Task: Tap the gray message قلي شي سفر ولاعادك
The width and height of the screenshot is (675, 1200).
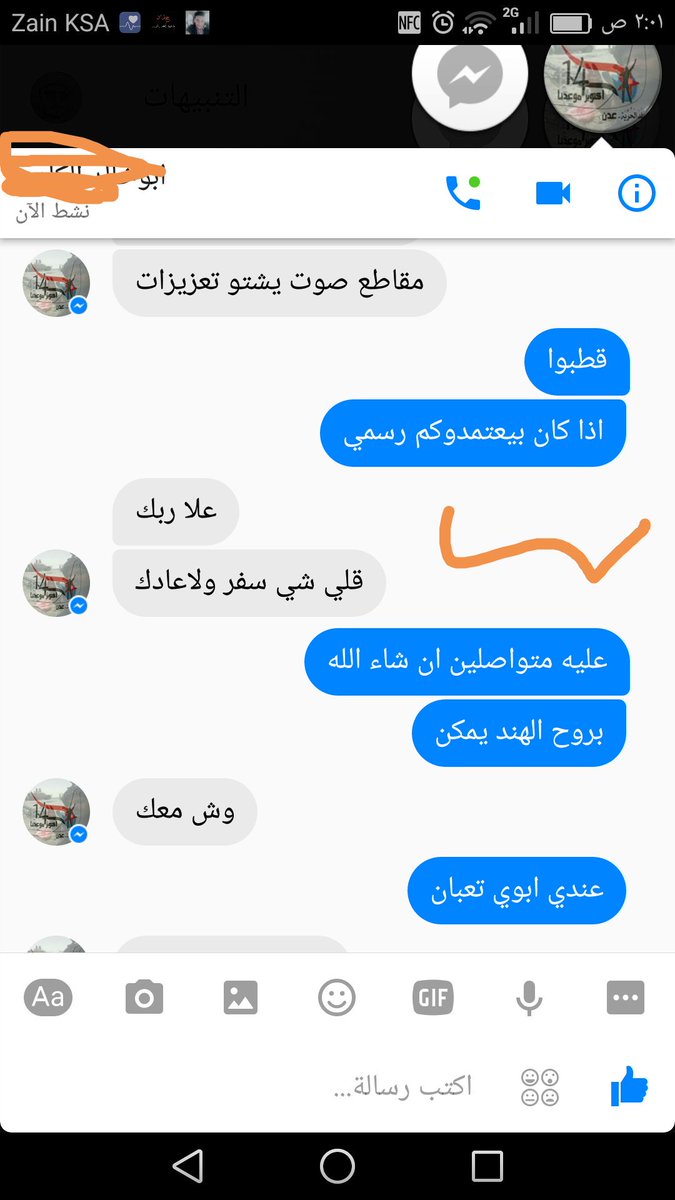Action: (x=248, y=582)
